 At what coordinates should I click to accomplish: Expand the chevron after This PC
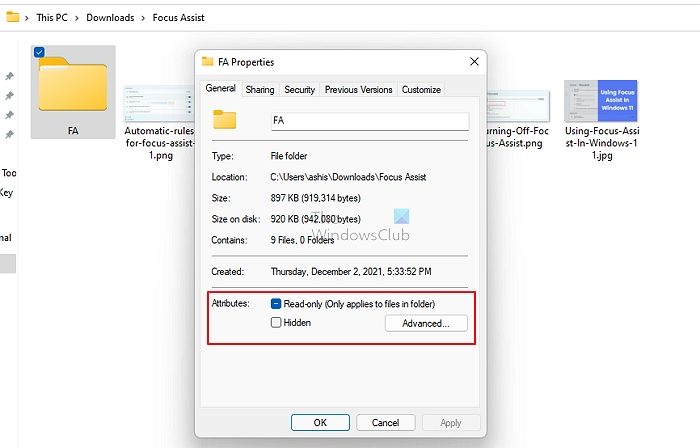coord(77,18)
